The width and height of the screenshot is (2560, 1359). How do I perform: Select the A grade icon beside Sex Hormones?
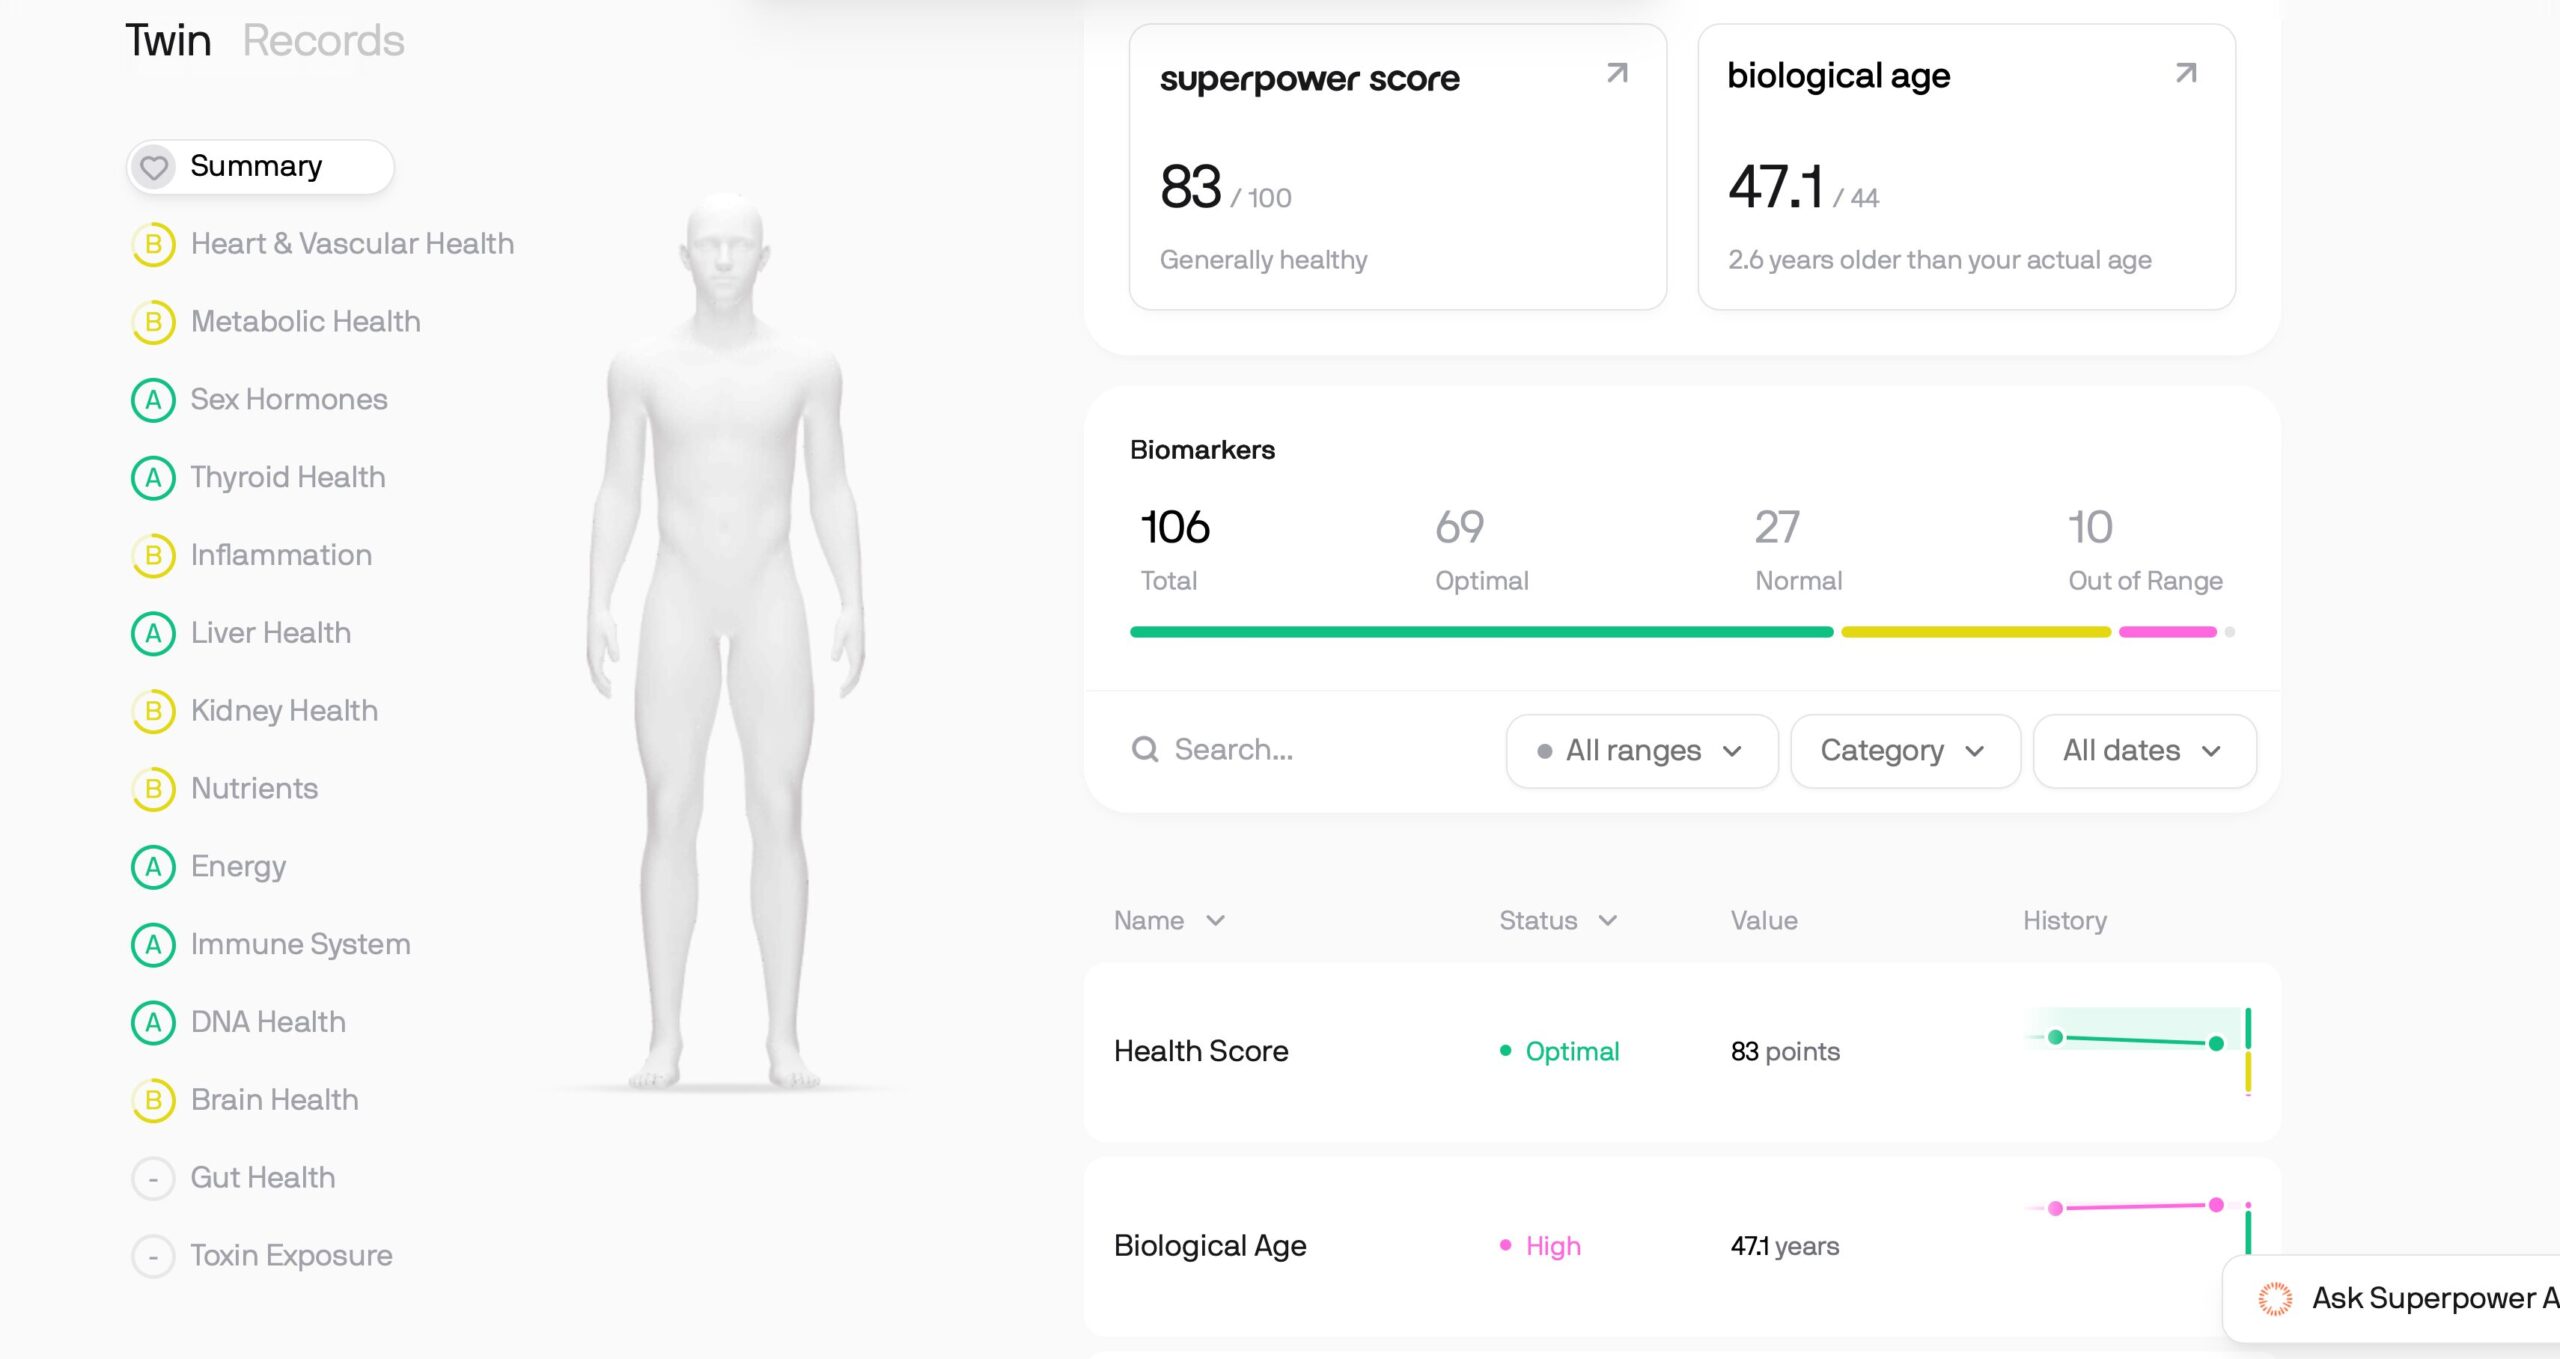pos(153,399)
